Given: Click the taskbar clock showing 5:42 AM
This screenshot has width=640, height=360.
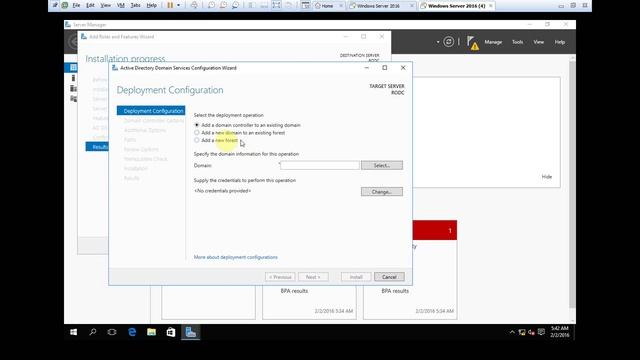Looking at the screenshot, I should (559, 331).
